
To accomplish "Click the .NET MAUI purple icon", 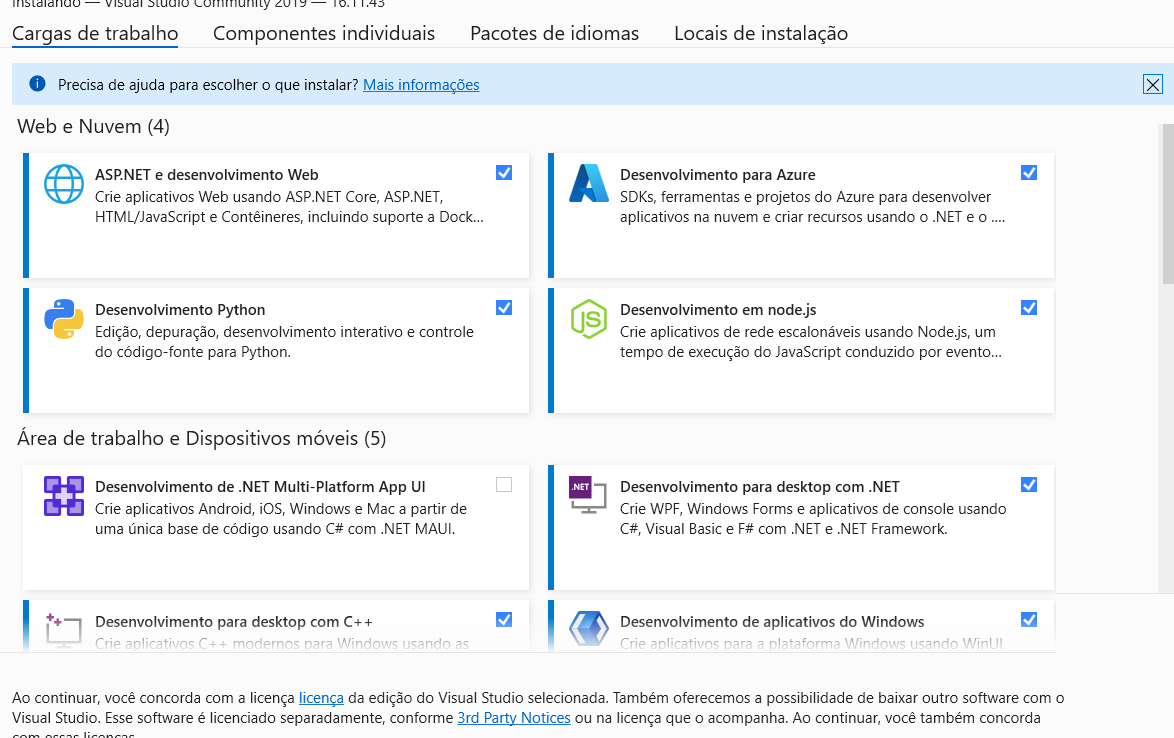I will [x=64, y=495].
